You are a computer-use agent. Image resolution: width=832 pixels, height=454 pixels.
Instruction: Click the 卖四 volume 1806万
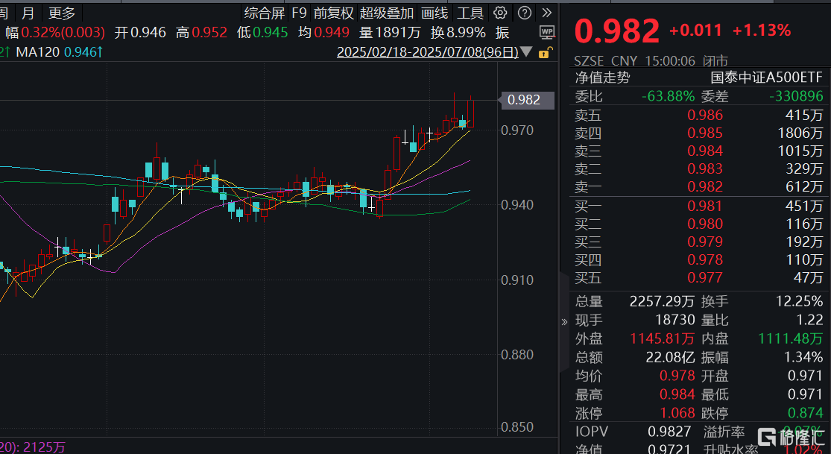point(800,133)
